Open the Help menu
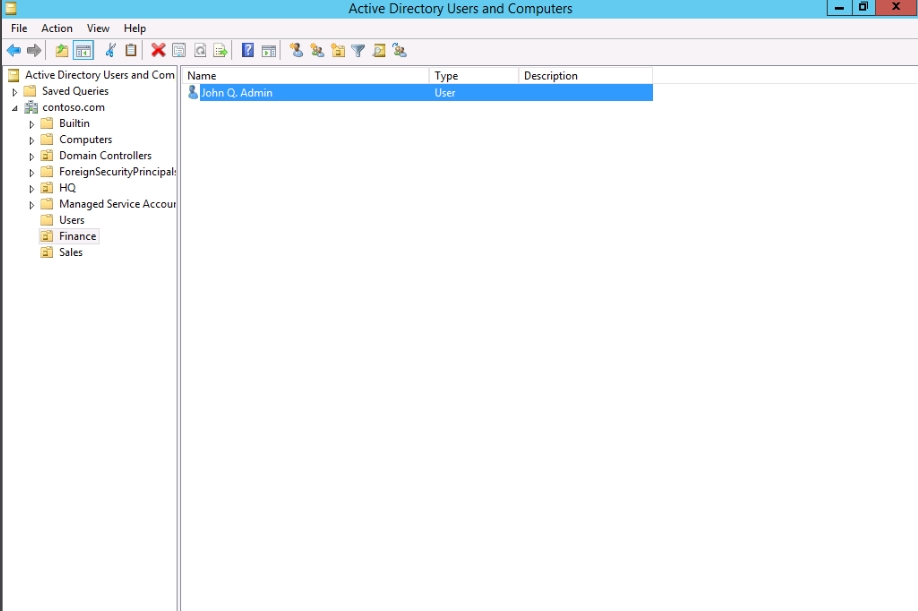 [135, 28]
